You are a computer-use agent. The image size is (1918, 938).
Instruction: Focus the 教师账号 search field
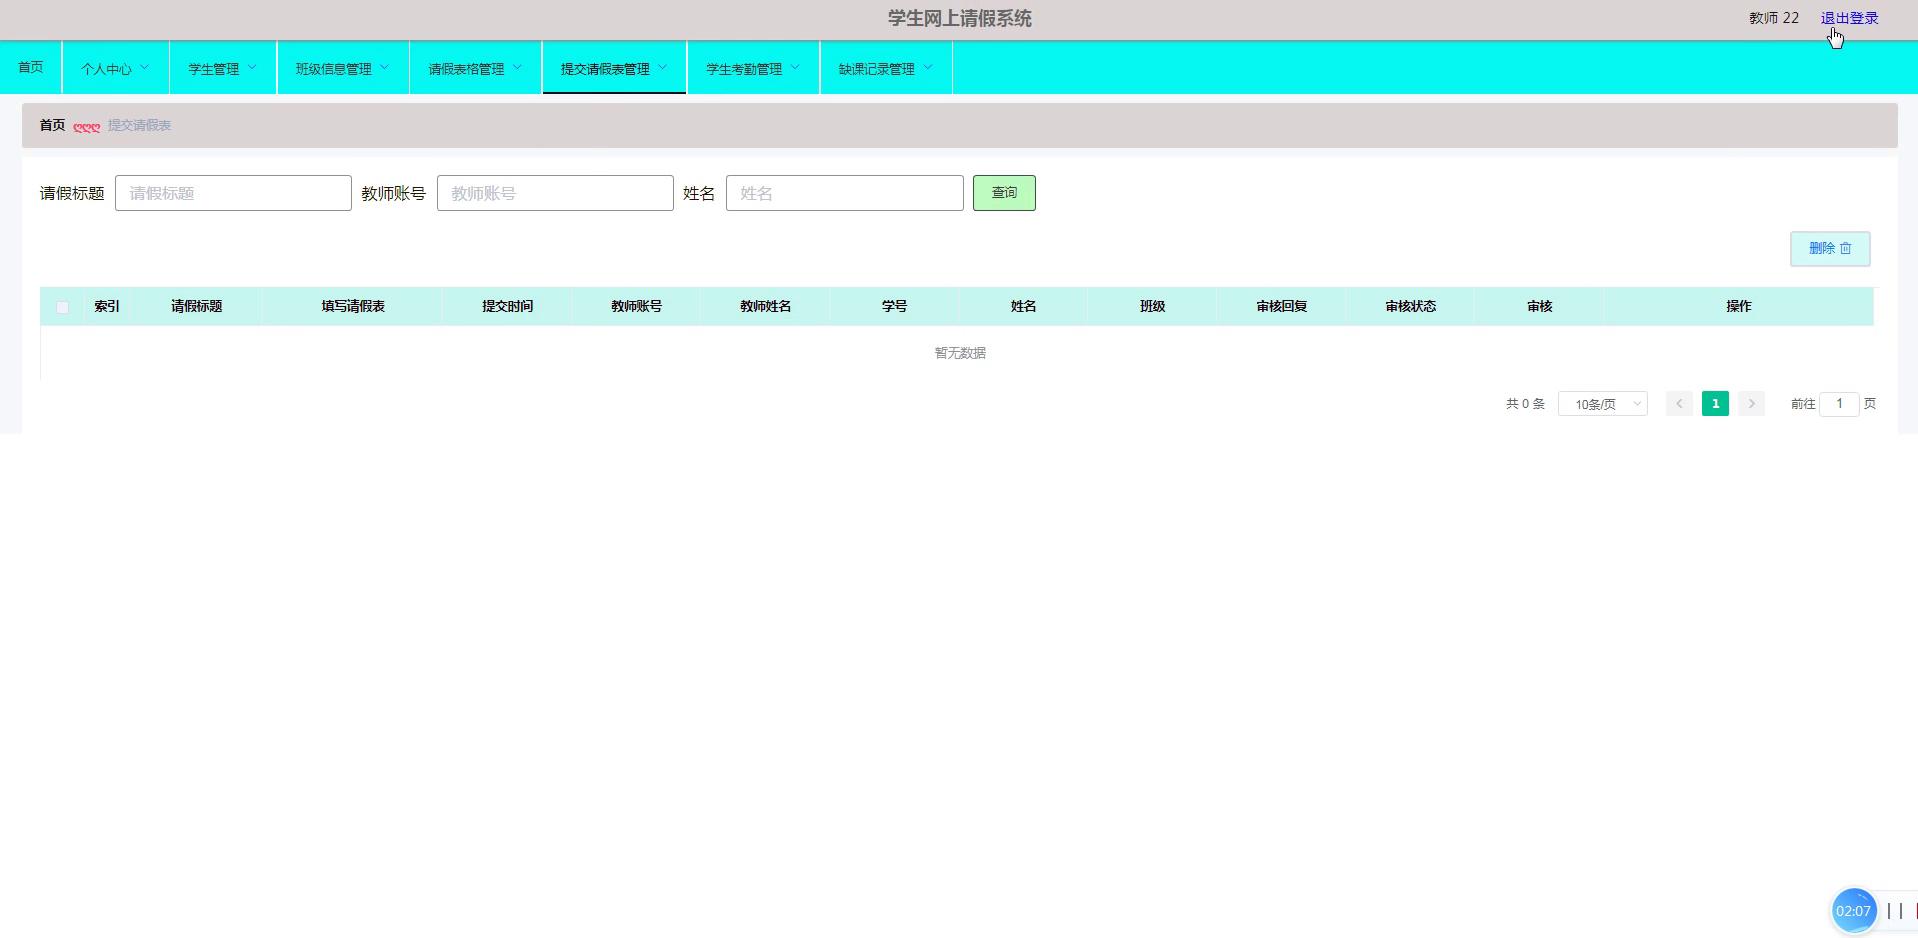555,193
